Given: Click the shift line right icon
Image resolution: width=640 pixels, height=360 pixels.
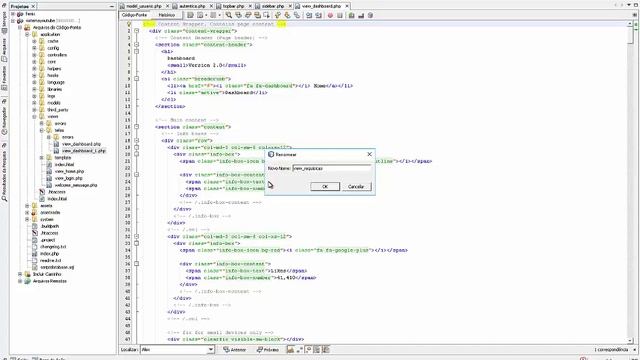Looking at the screenshot, I should [x=318, y=15].
